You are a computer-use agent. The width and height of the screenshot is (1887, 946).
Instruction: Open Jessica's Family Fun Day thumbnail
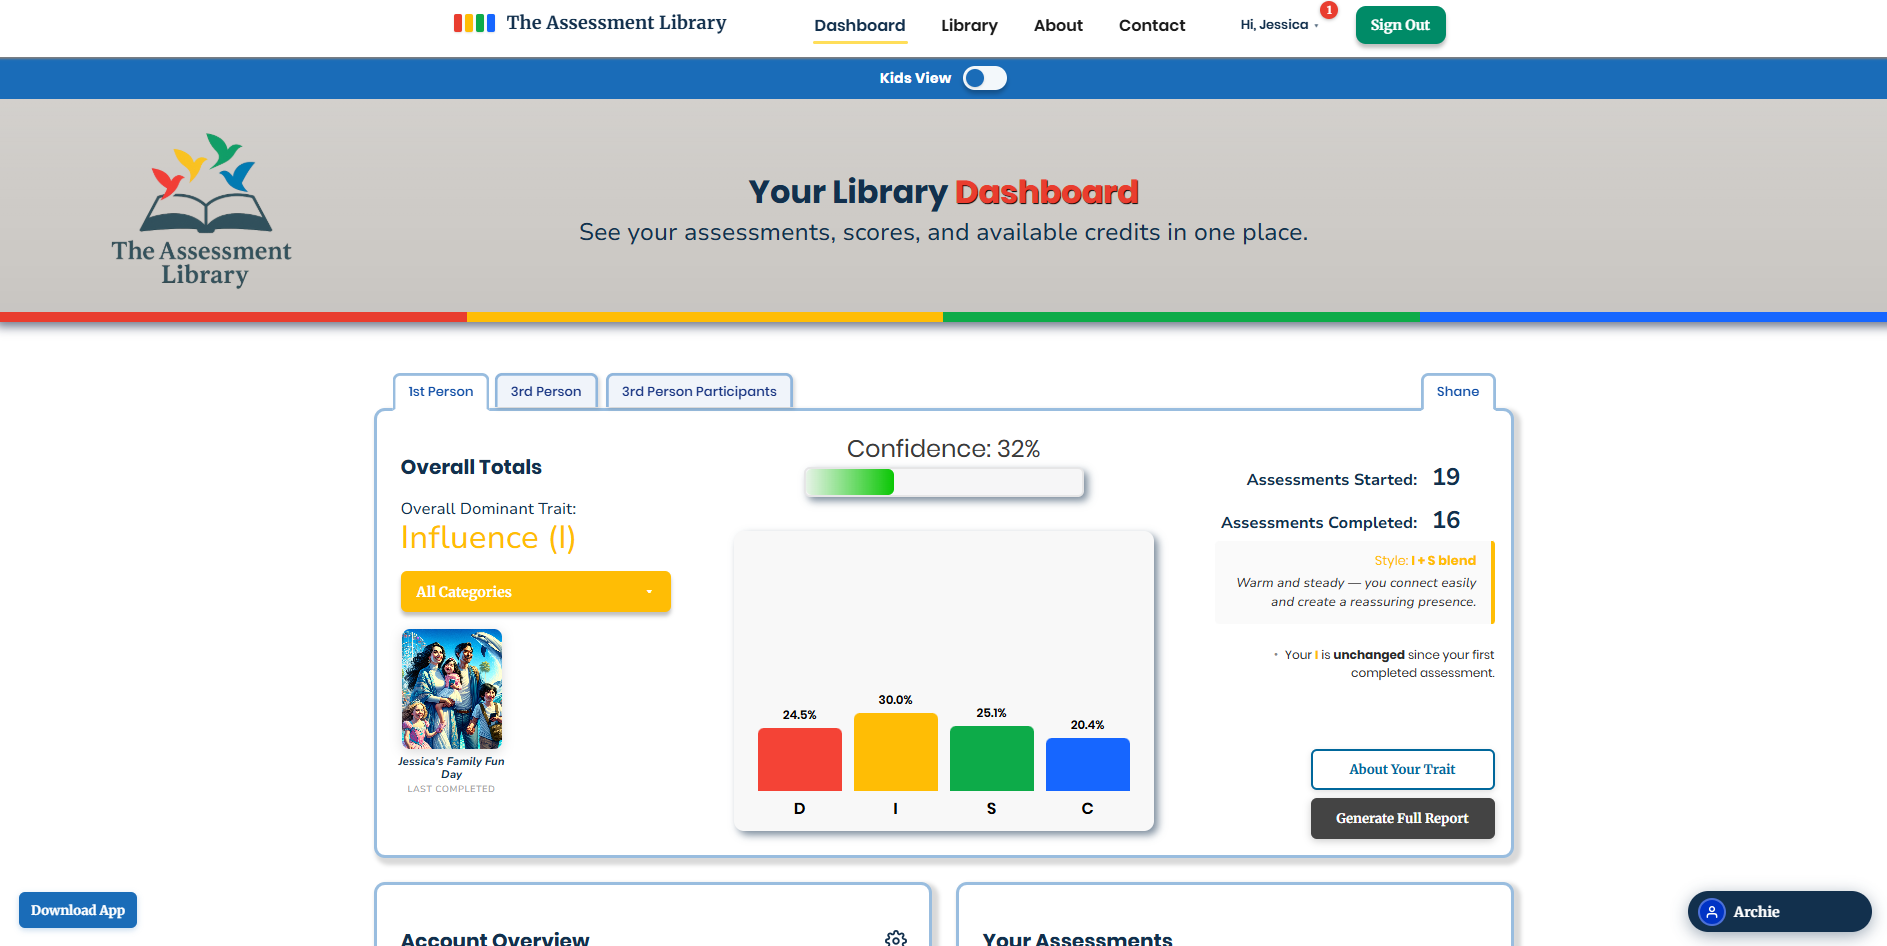[452, 689]
